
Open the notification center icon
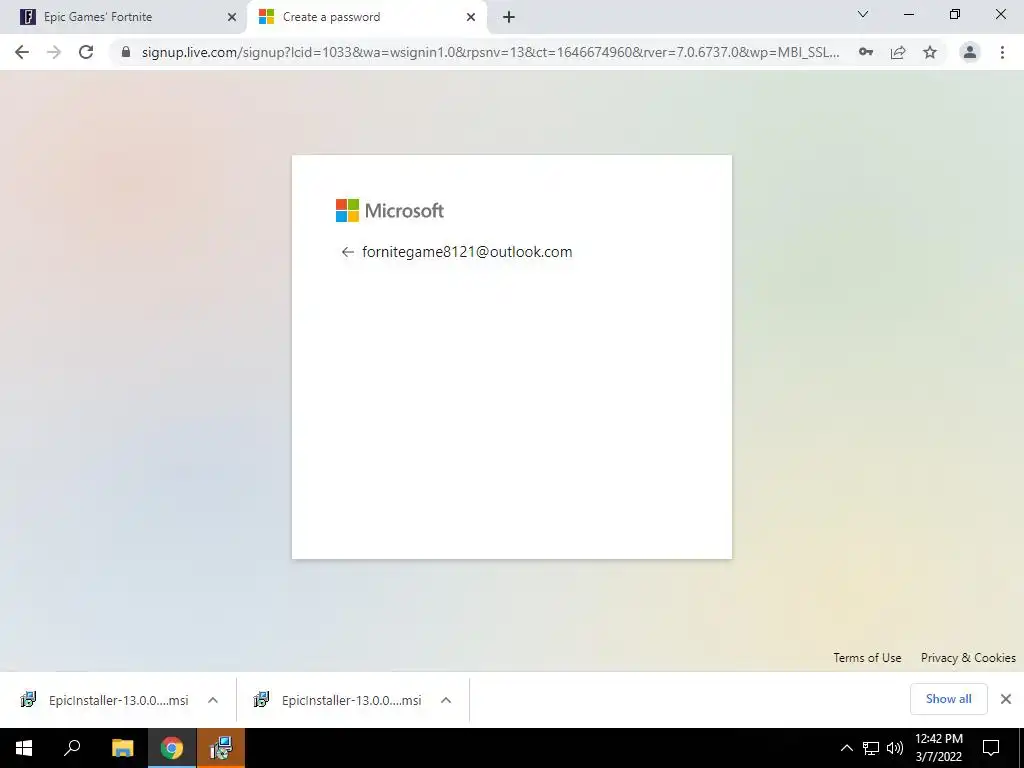click(x=991, y=748)
